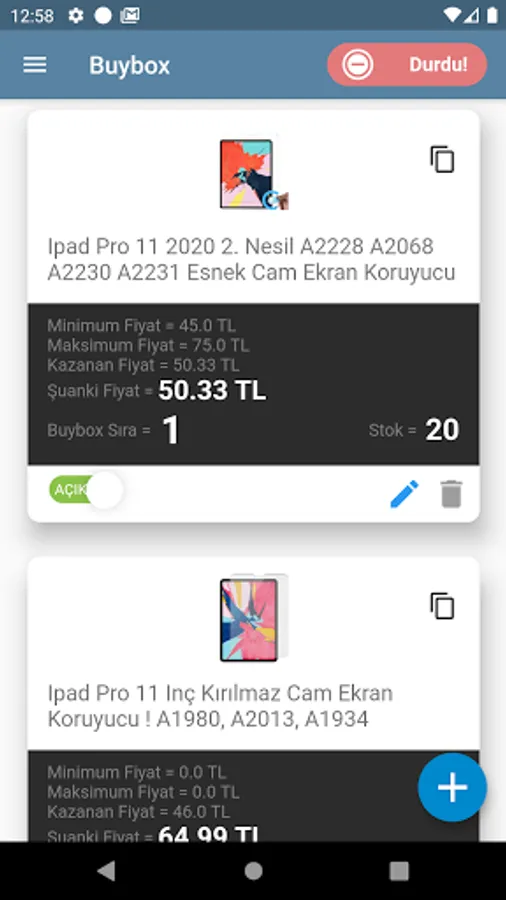Tap the Durdu! stop button
The height and width of the screenshot is (900, 506).
click(x=407, y=64)
